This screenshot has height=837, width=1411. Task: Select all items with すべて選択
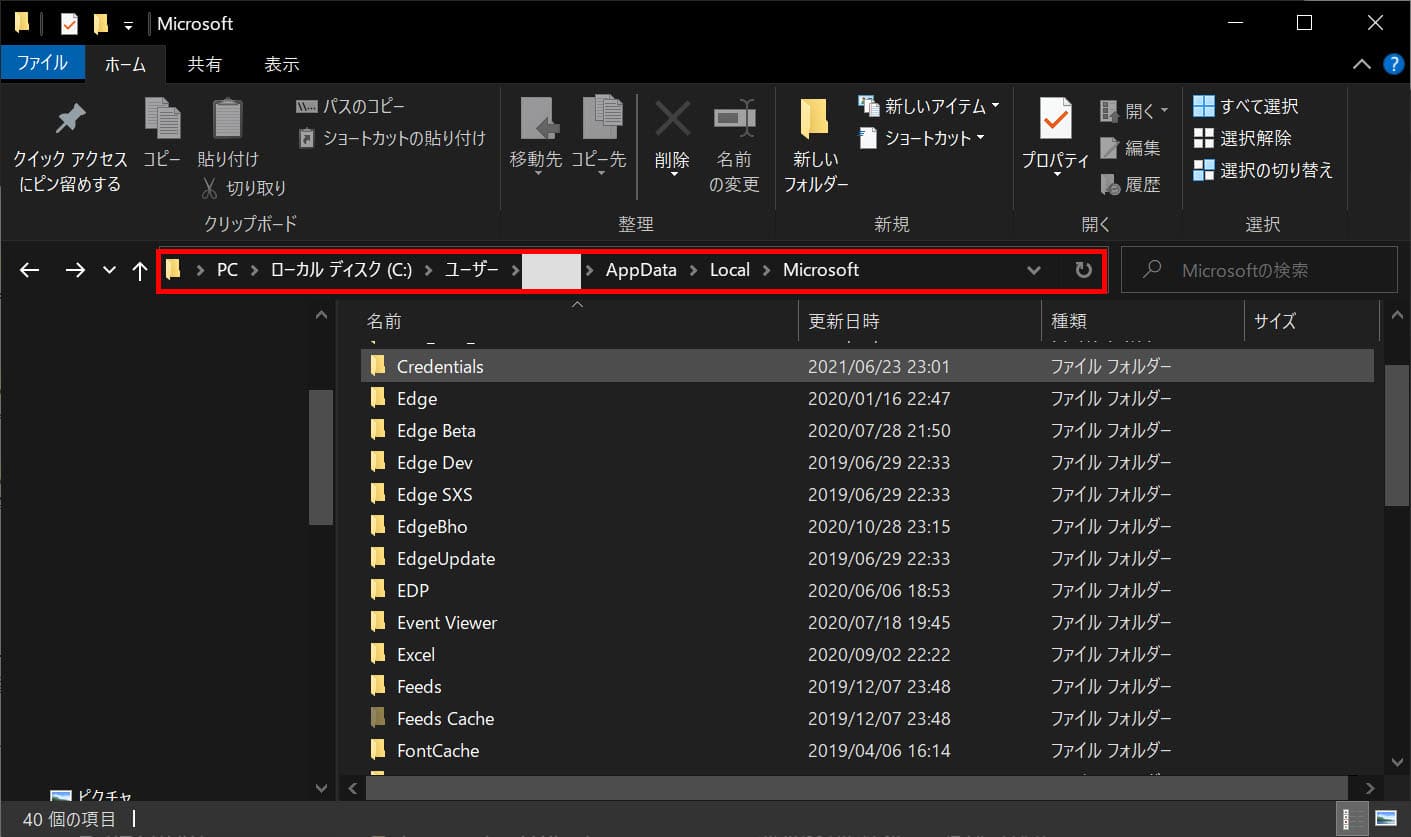(x=1246, y=106)
